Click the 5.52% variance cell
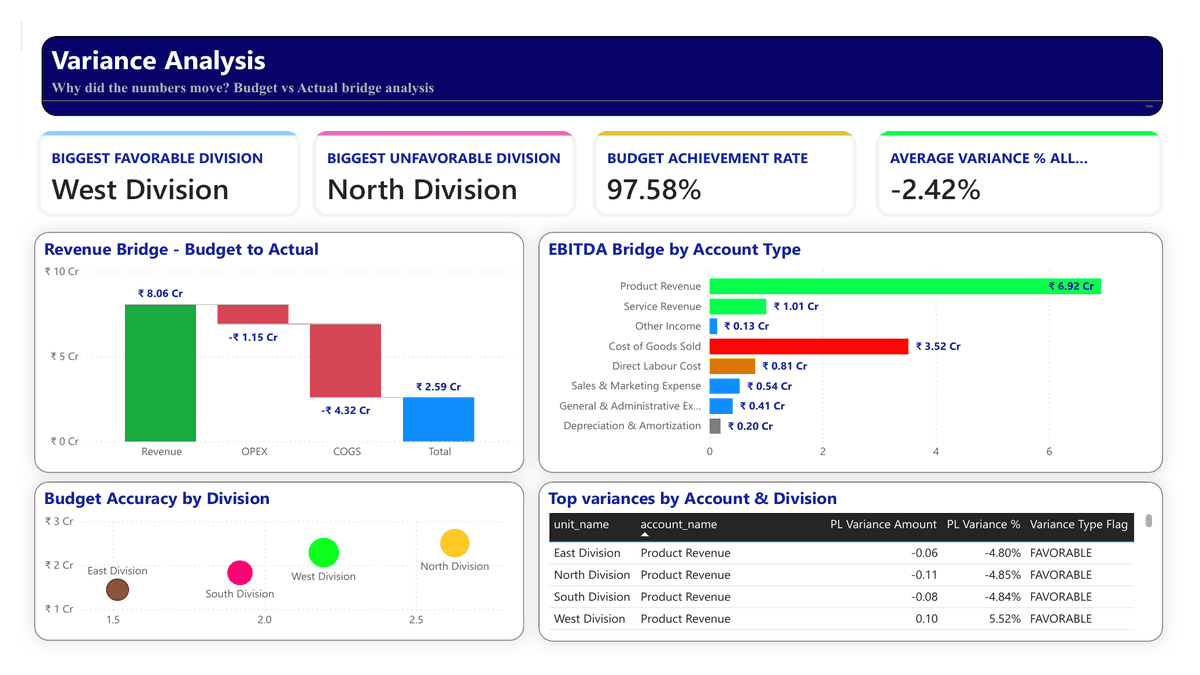The height and width of the screenshot is (675, 1200). tap(1004, 619)
